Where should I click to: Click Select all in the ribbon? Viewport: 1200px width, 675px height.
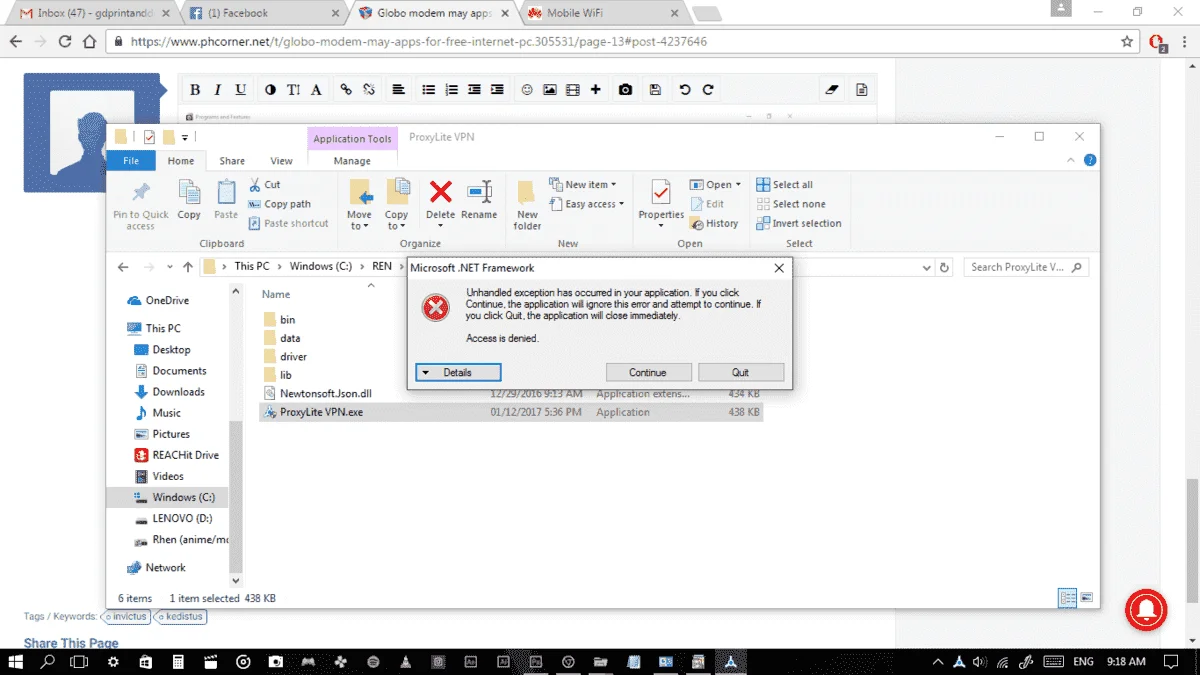tap(785, 185)
